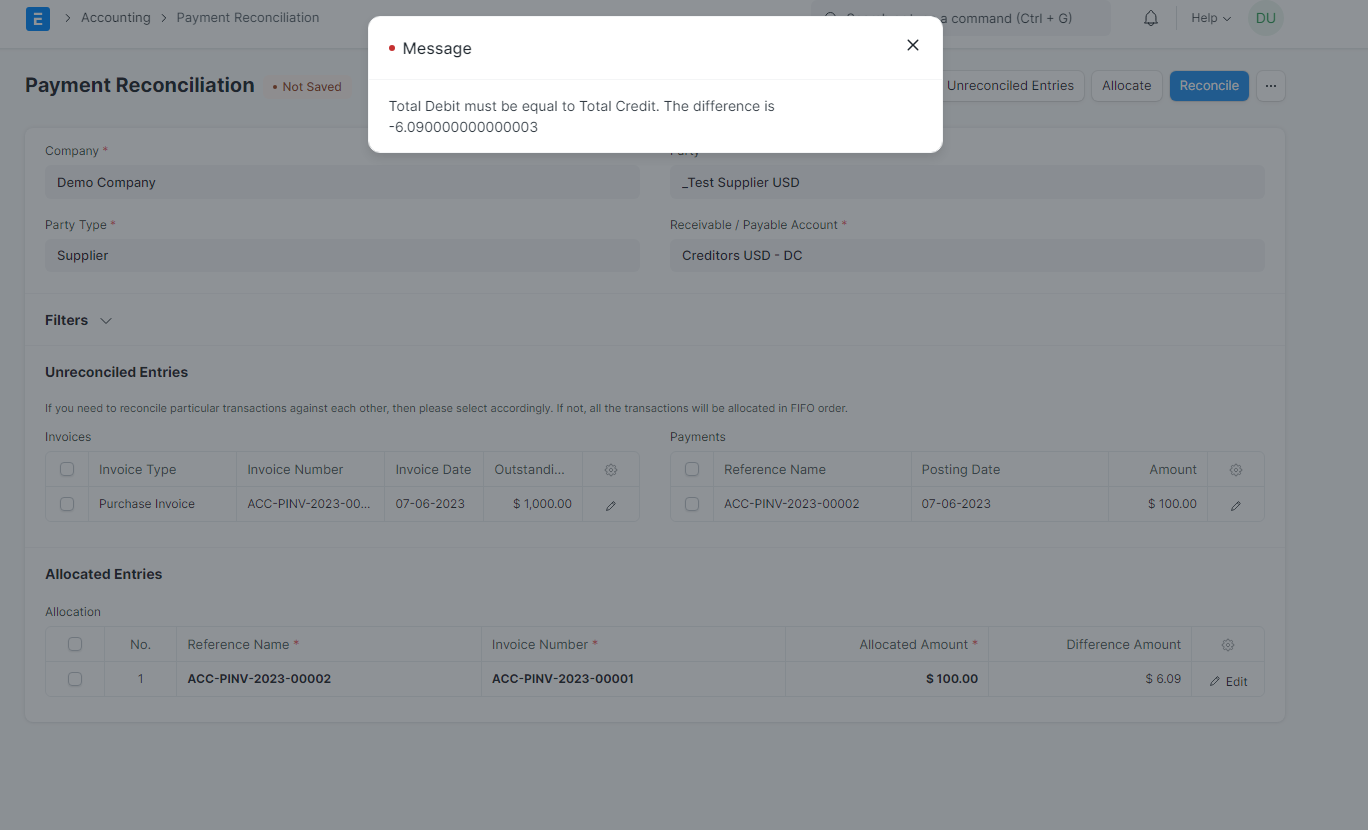
Task: Open column settings for the Allocation table
Action: [1227, 644]
